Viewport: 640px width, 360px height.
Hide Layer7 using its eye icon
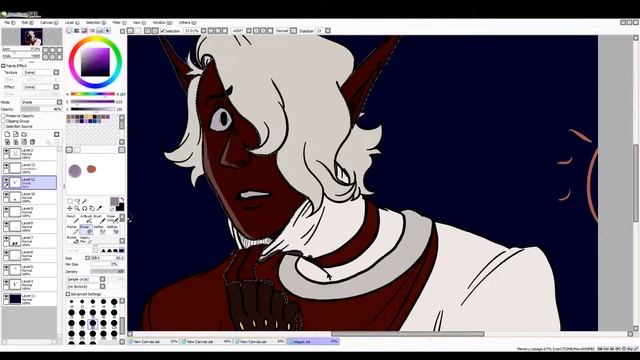click(6, 239)
